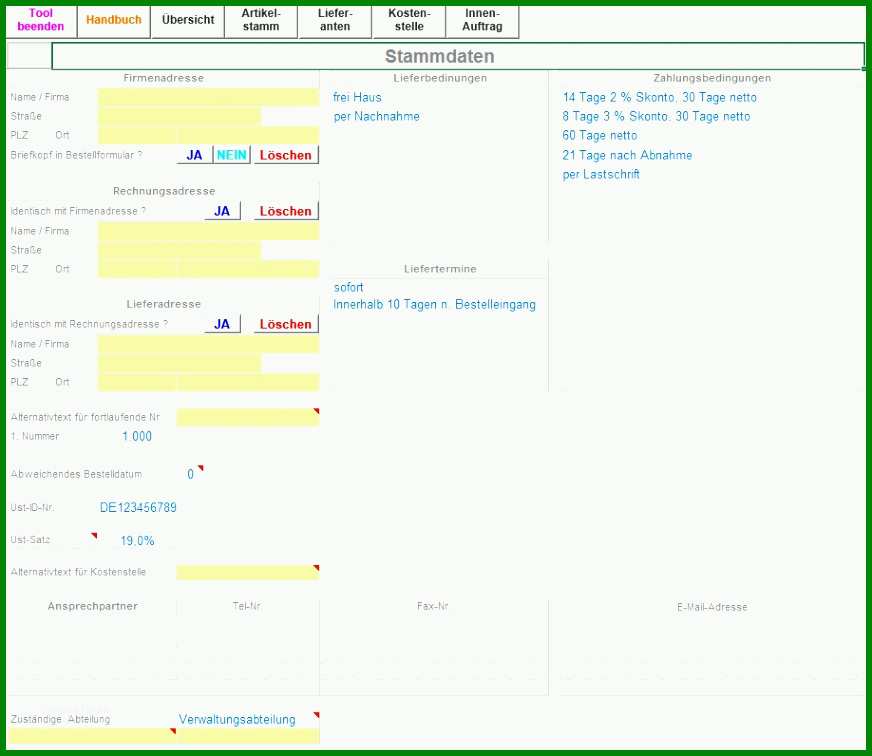This screenshot has height=756, width=872.
Task: Select '60 Tage netto' payment term
Action: (600, 135)
